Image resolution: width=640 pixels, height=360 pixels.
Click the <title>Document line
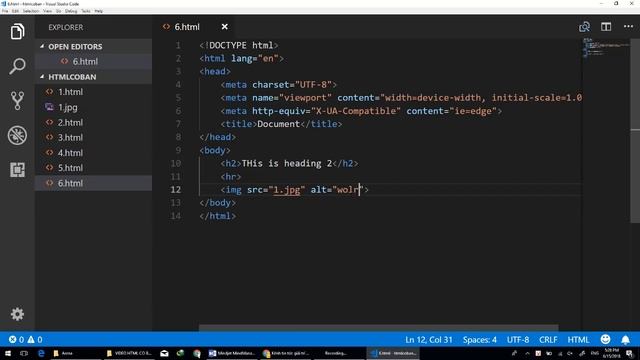pos(281,124)
